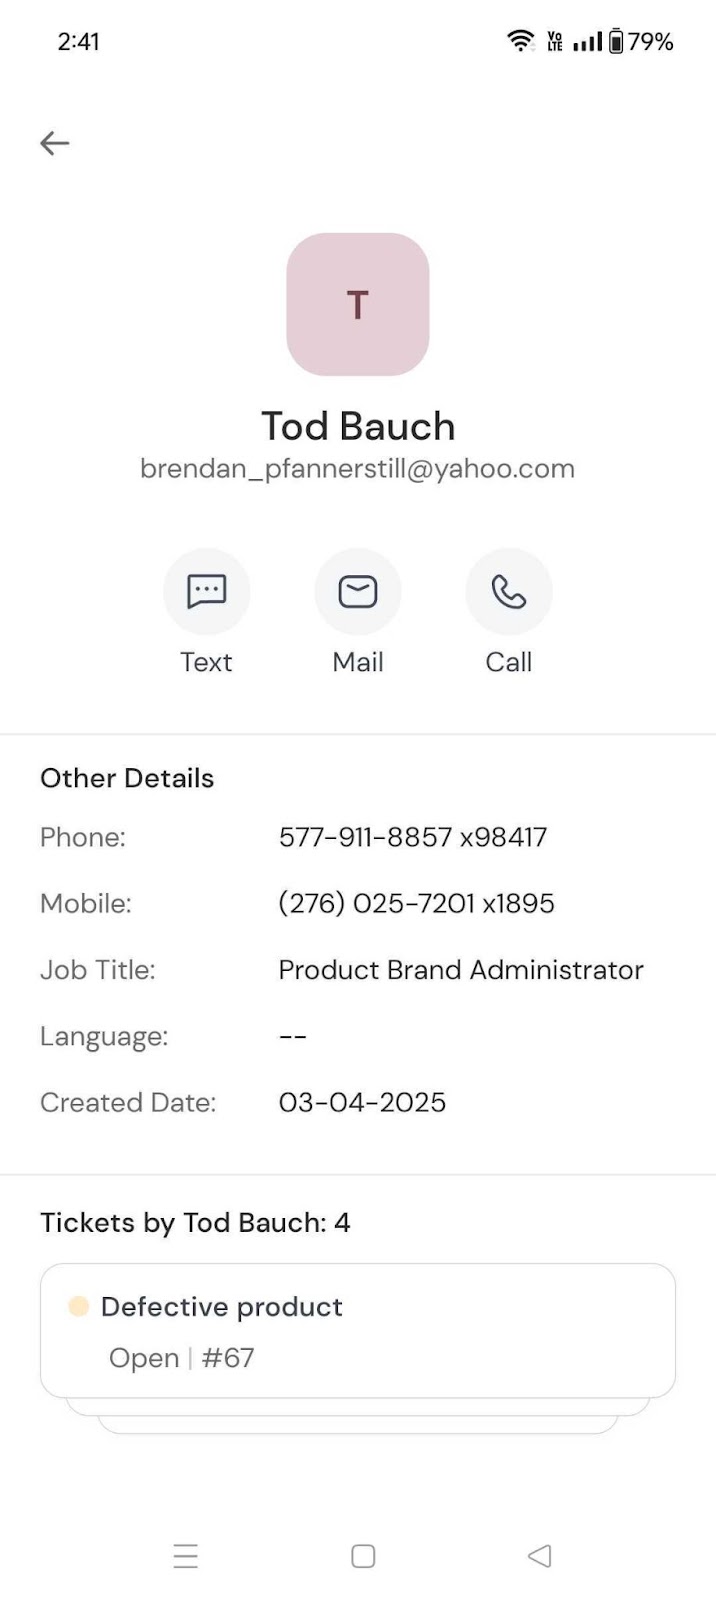
Task: Tap the Tickets by Tod Bauch heading
Action: (195, 1222)
